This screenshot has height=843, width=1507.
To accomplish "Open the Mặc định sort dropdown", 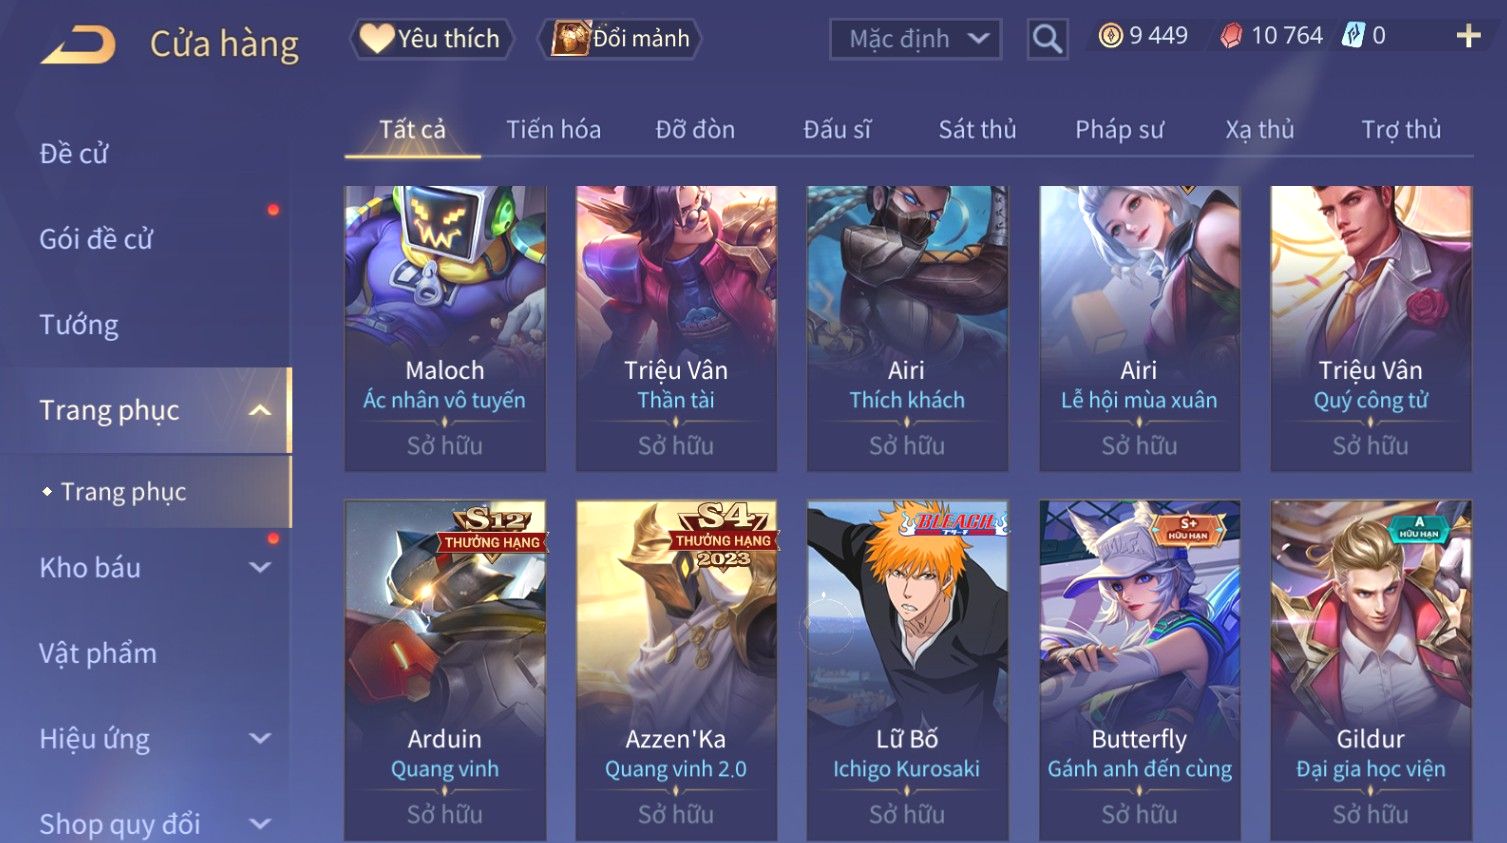I will click(915, 39).
